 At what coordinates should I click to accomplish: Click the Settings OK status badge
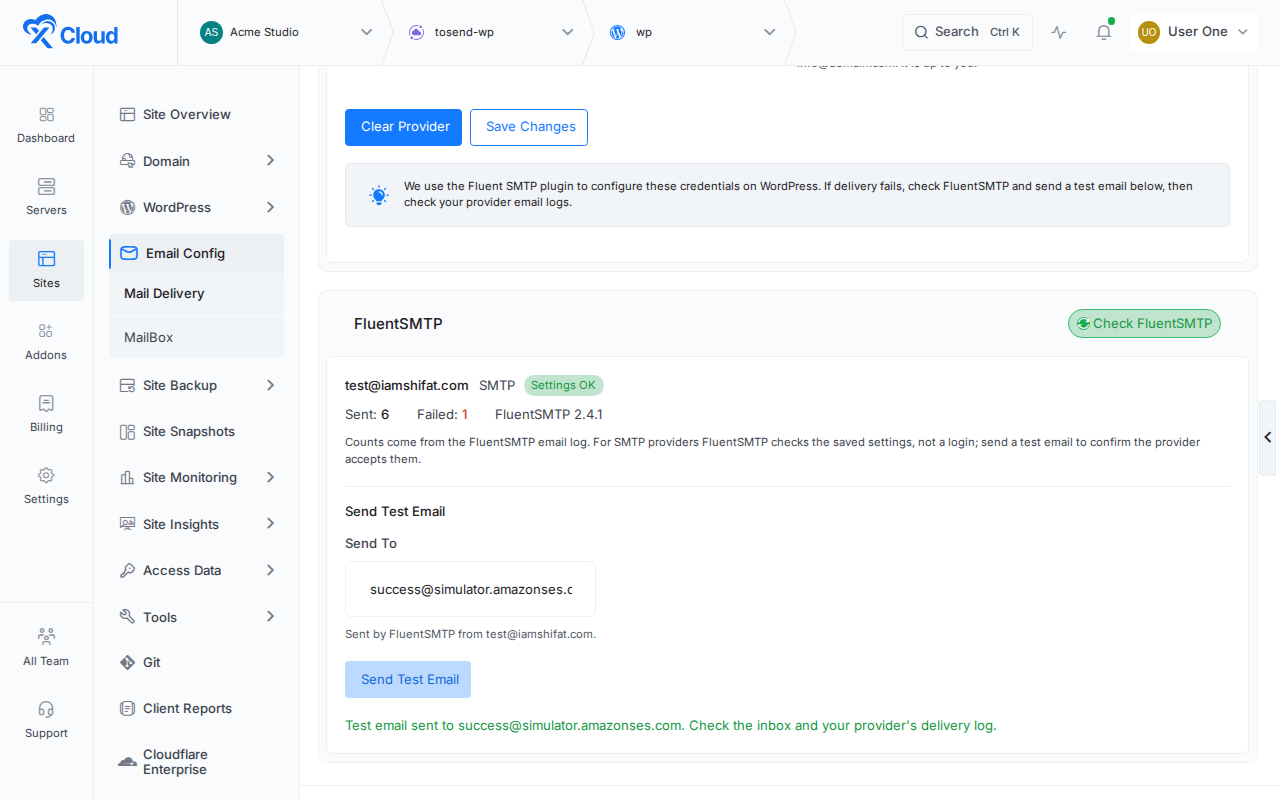(x=563, y=385)
